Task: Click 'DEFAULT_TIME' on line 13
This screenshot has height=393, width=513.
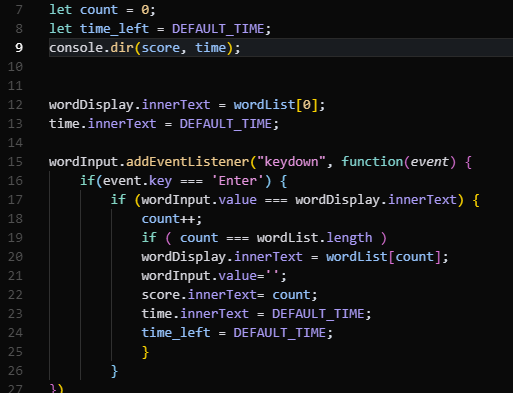Action: 226,124
